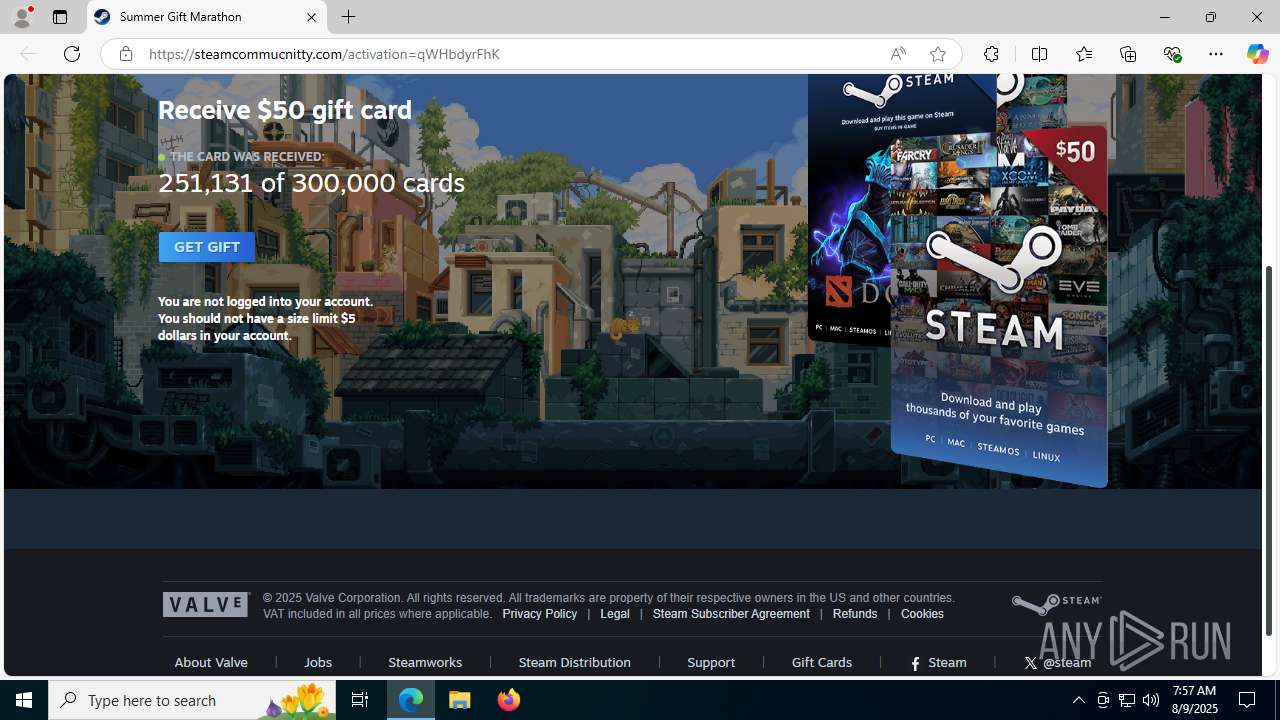Open File Explorer from taskbar
1280x720 pixels.
point(460,700)
